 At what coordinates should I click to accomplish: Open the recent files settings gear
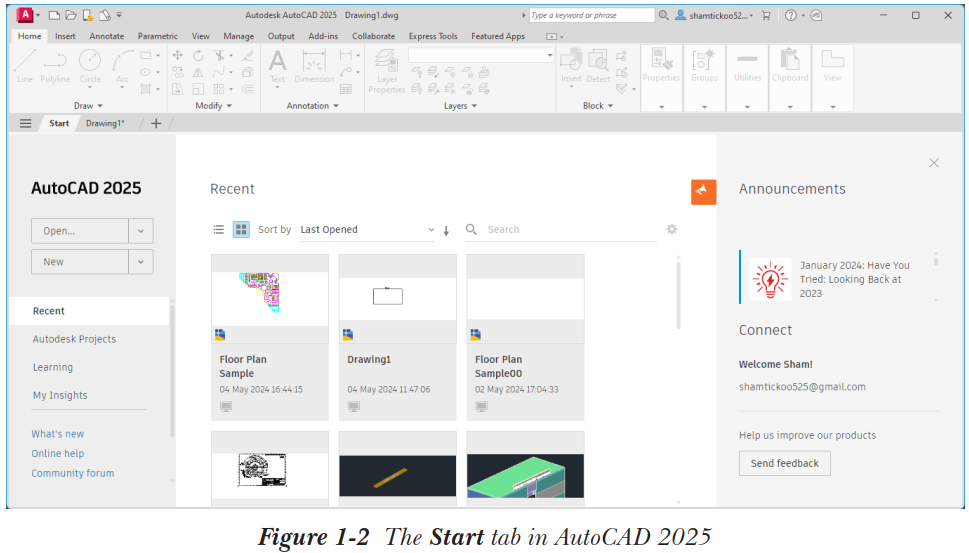point(672,229)
